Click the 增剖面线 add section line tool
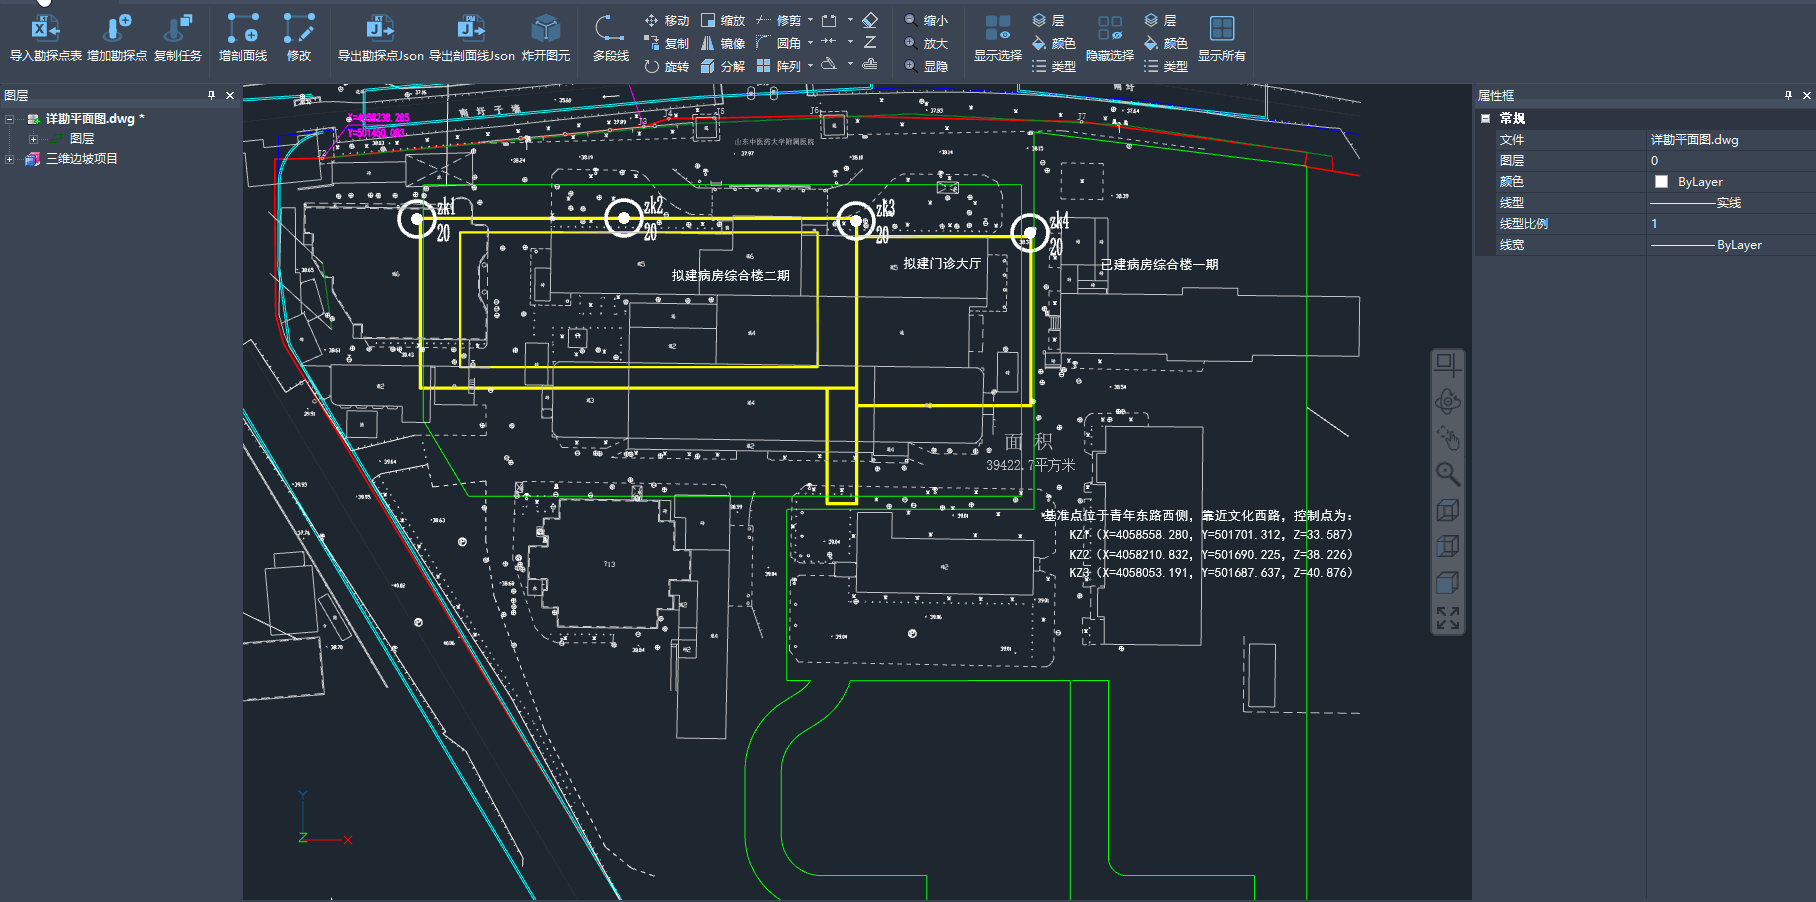This screenshot has height=902, width=1816. tap(243, 37)
